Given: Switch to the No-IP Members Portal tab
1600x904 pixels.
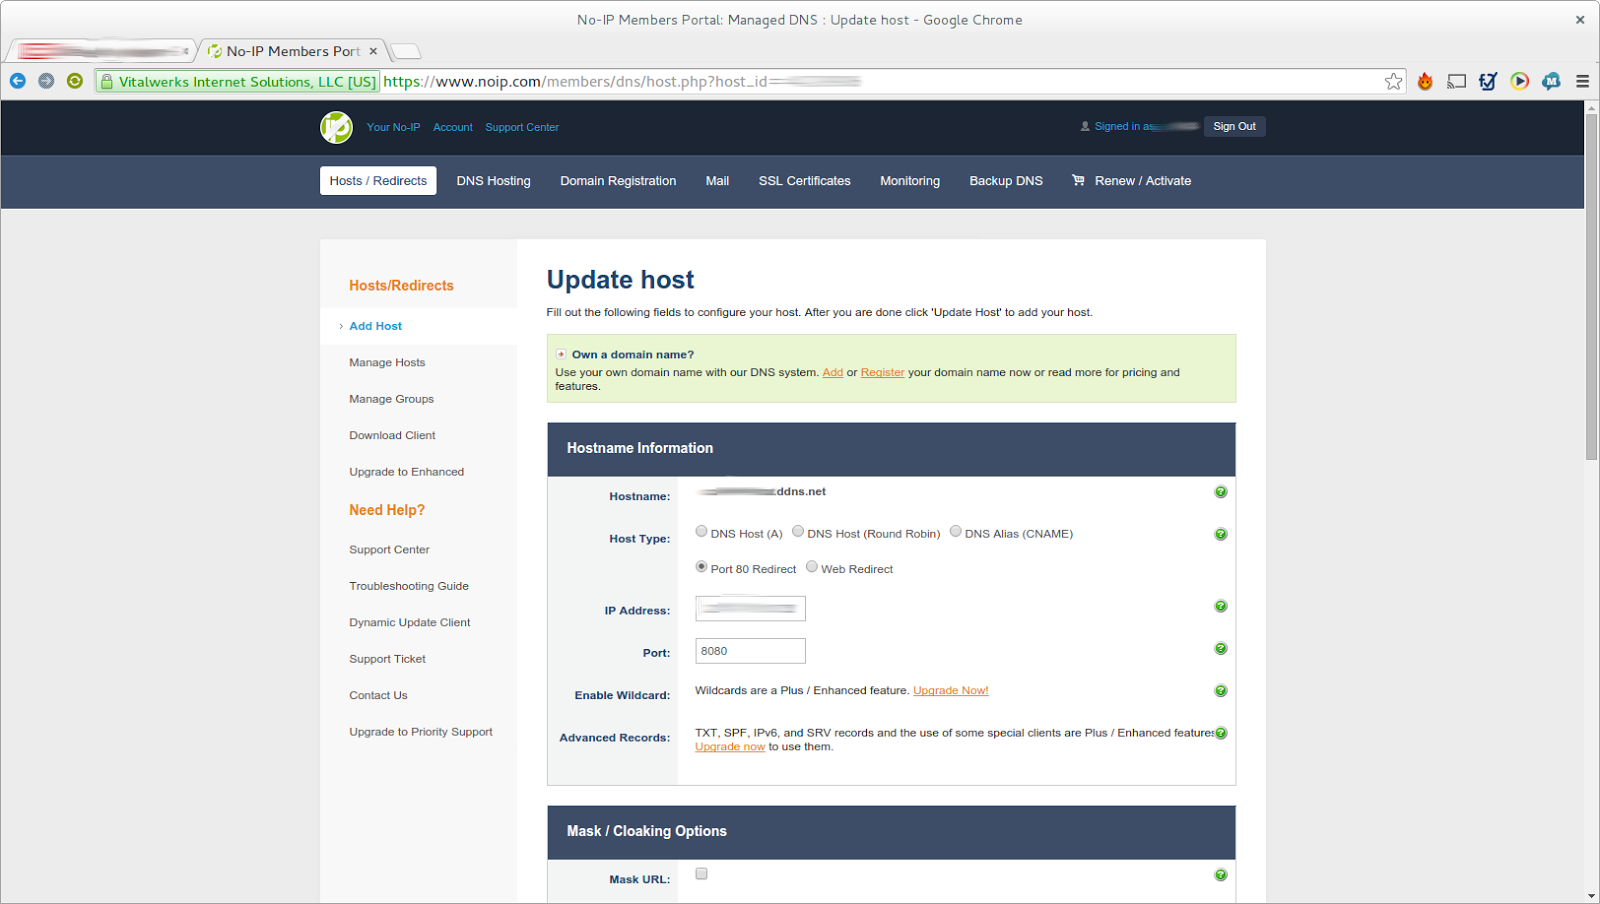Looking at the screenshot, I should pos(290,51).
